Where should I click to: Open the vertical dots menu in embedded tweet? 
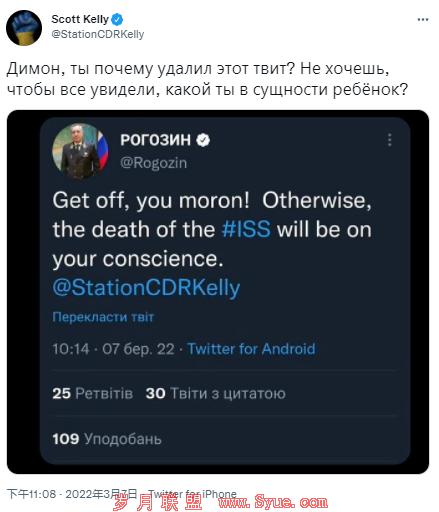coord(389,140)
